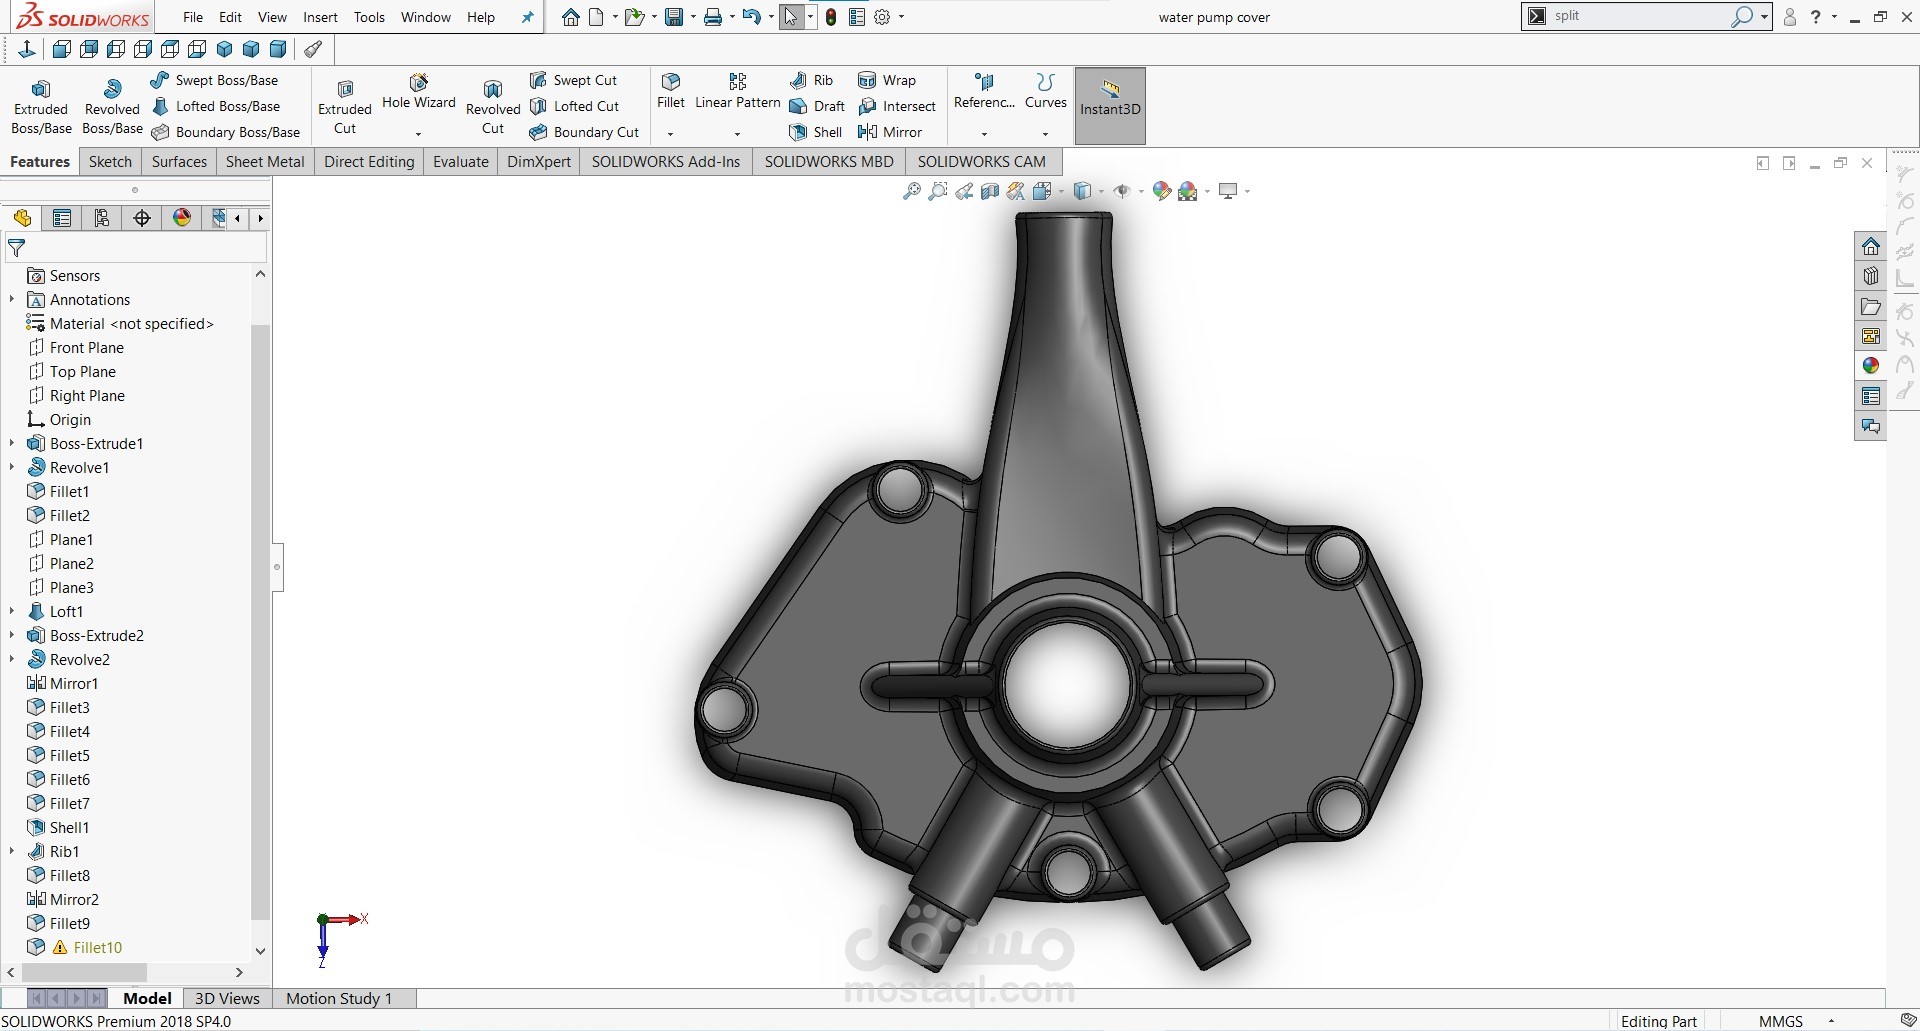The width and height of the screenshot is (1920, 1031).
Task: Open the Sketch ribbon tab
Action: (x=110, y=162)
